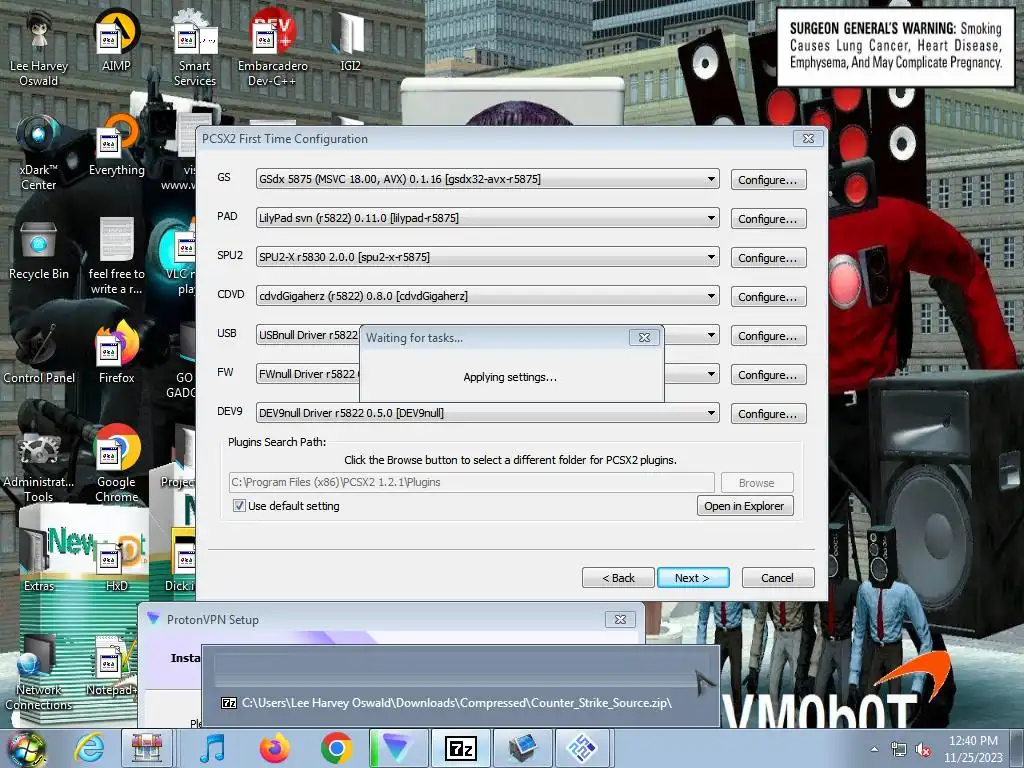Click the Plugins search path field
1024x768 pixels.
point(471,482)
